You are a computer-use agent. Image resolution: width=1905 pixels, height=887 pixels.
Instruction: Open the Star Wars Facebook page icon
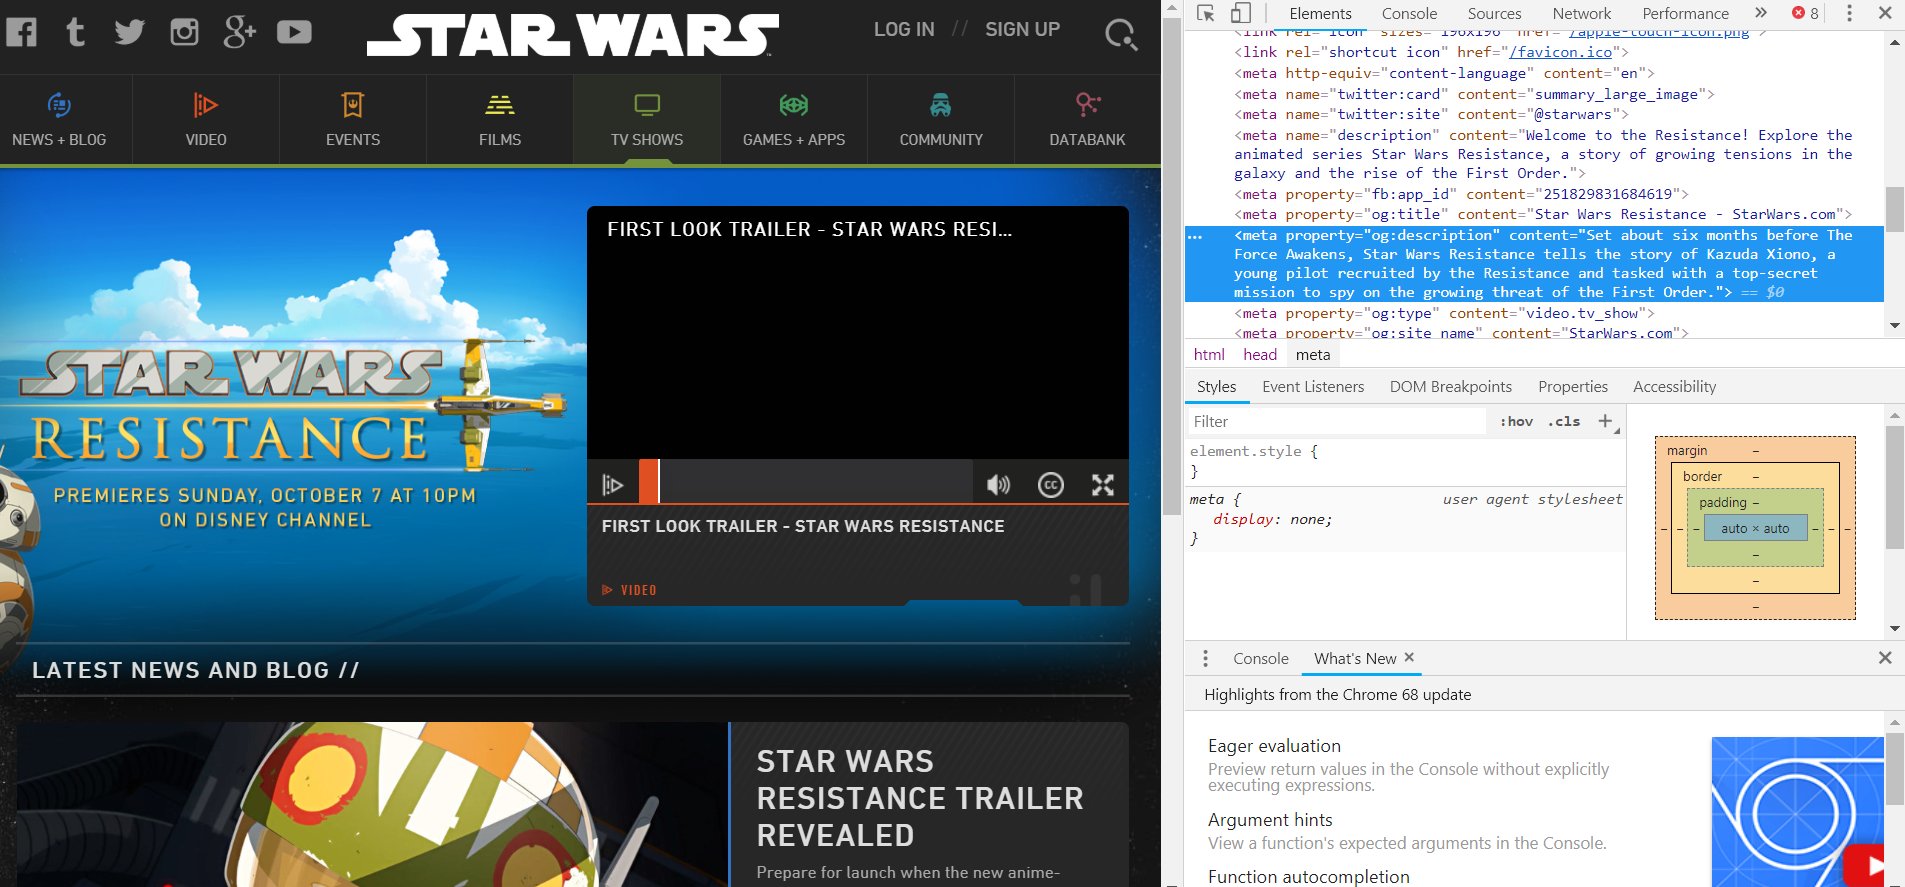tap(21, 32)
